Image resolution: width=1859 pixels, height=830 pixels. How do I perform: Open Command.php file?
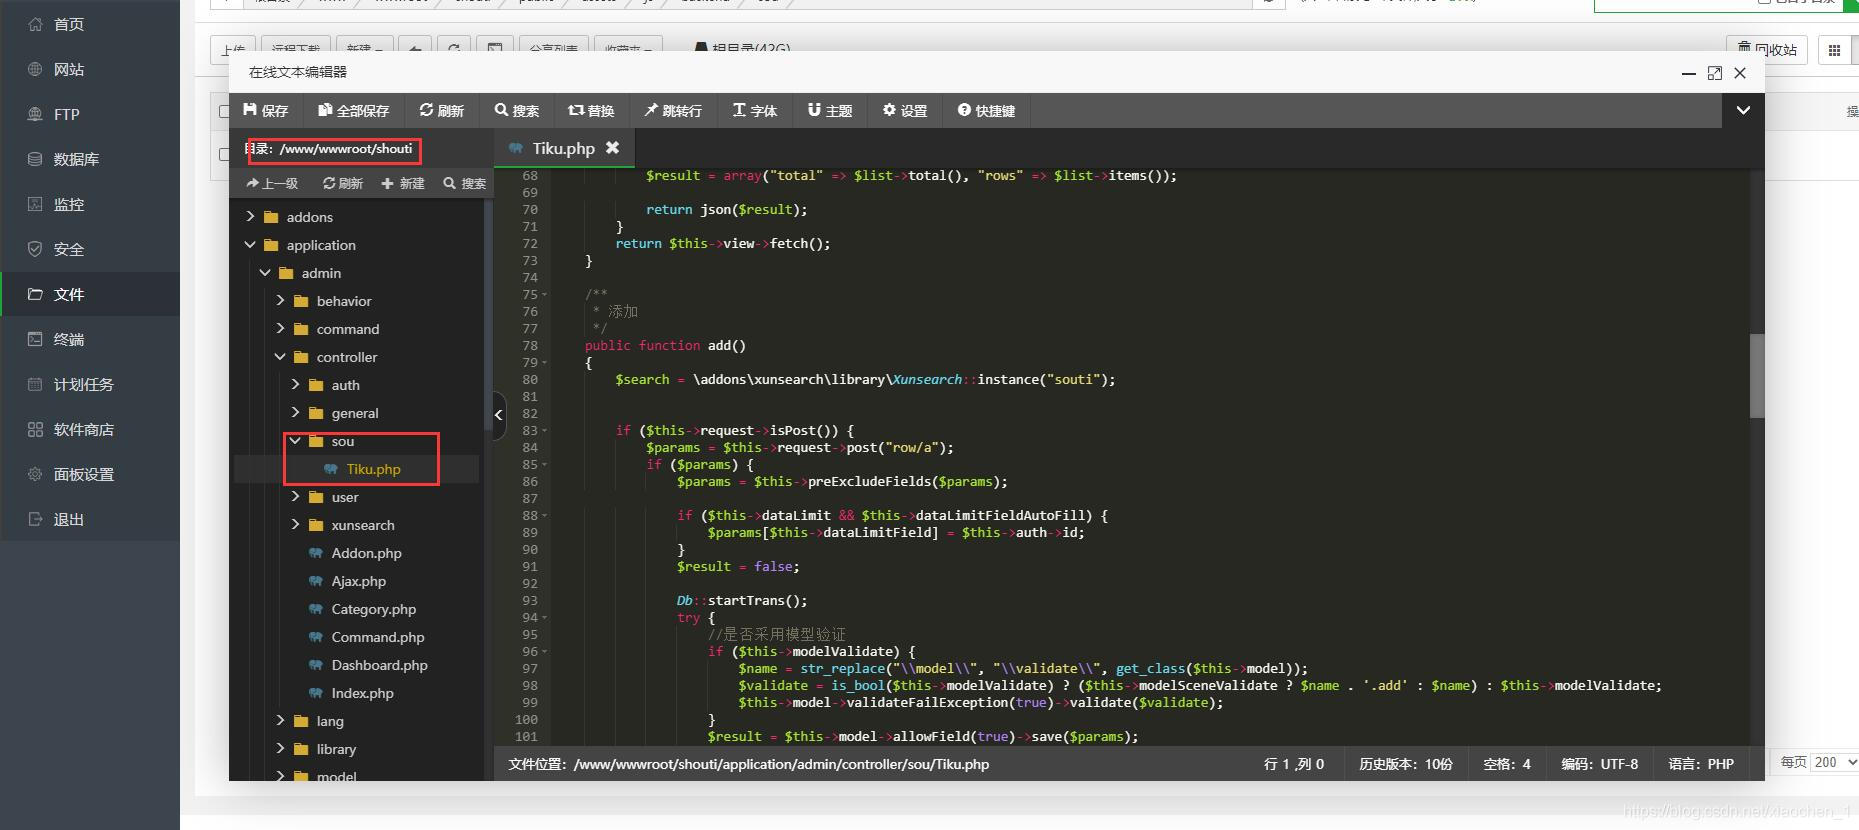377,637
